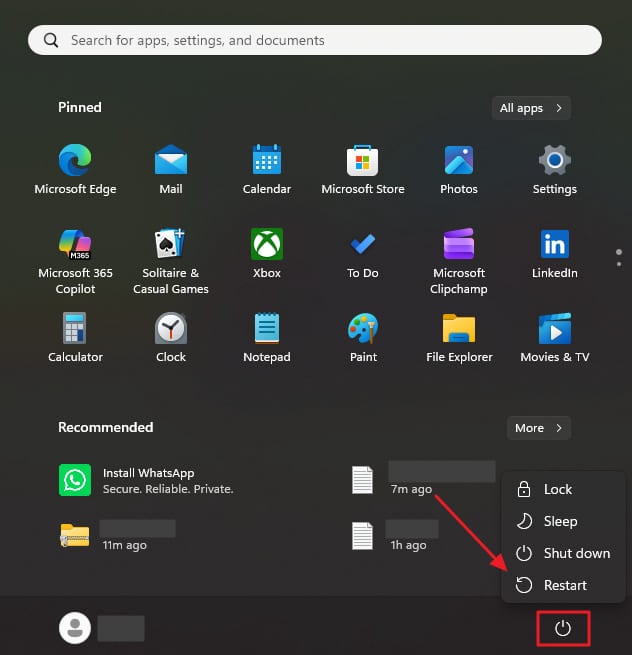
Task: Open Microsoft Clipchamp
Action: 459,261
